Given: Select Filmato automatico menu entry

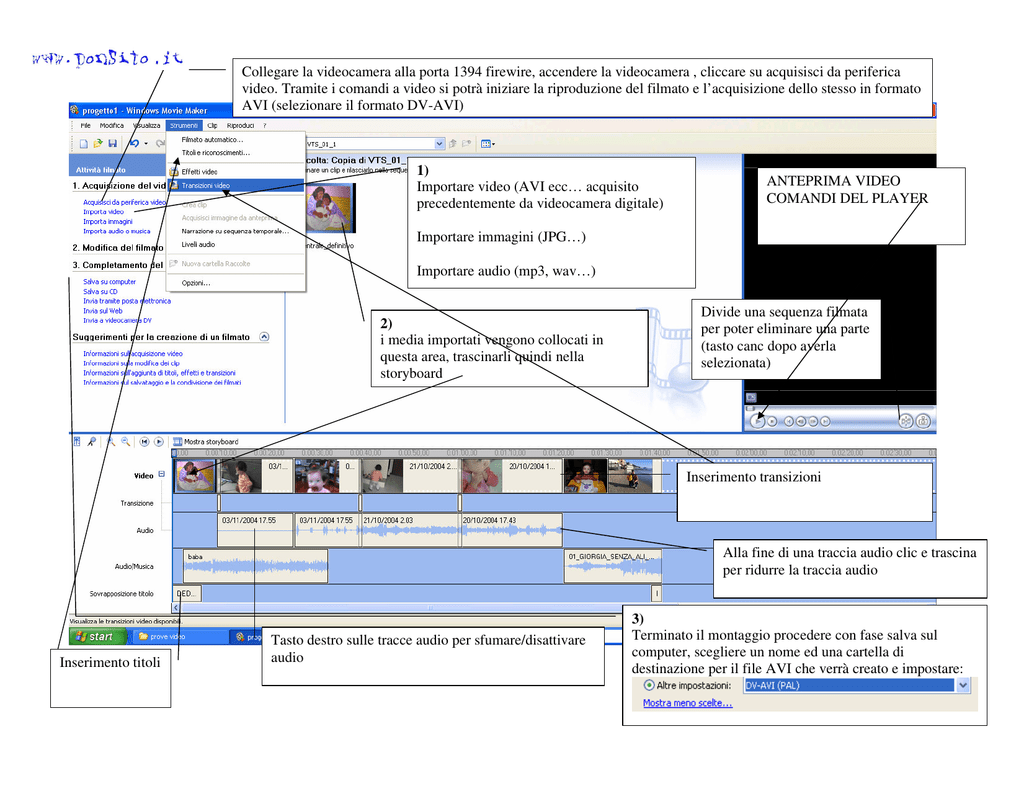Looking at the screenshot, I should (236, 140).
